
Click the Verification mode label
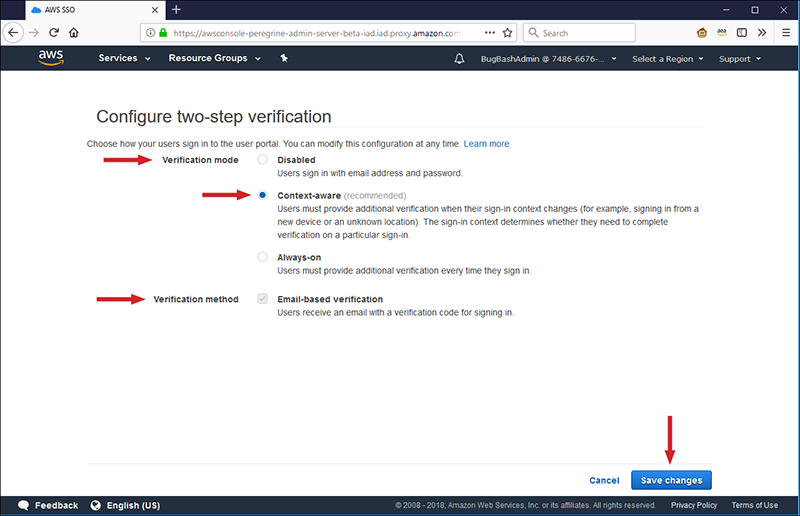point(200,160)
